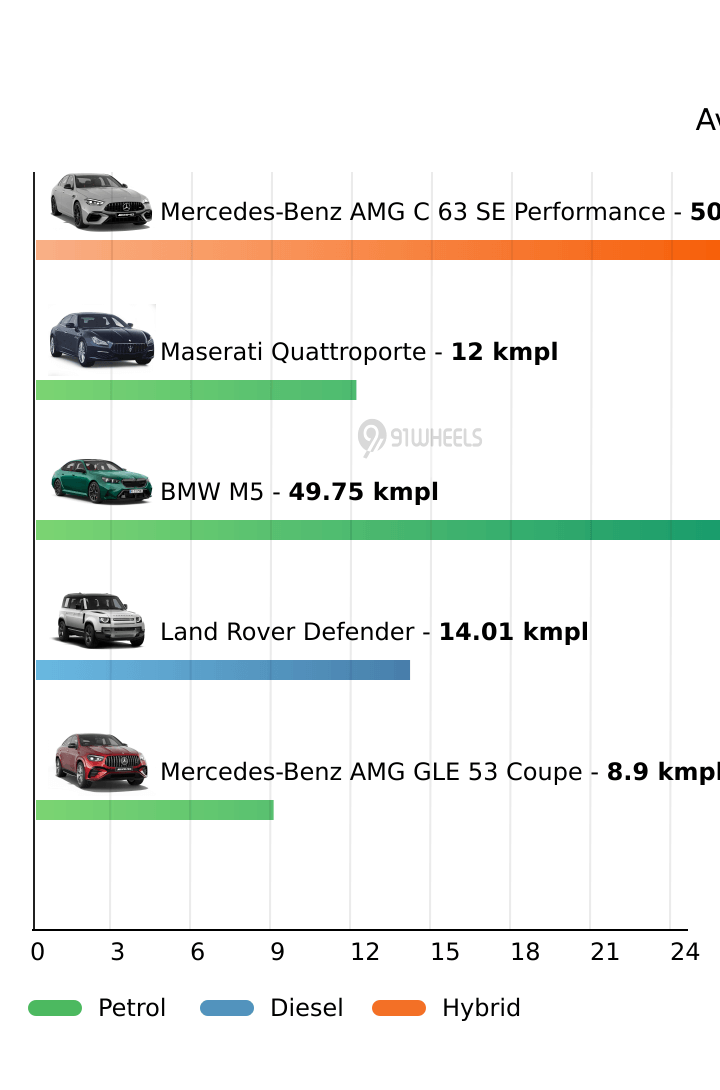Toggle the Petrol legend label
Screen dimensions: 720x1090
pos(132,1008)
